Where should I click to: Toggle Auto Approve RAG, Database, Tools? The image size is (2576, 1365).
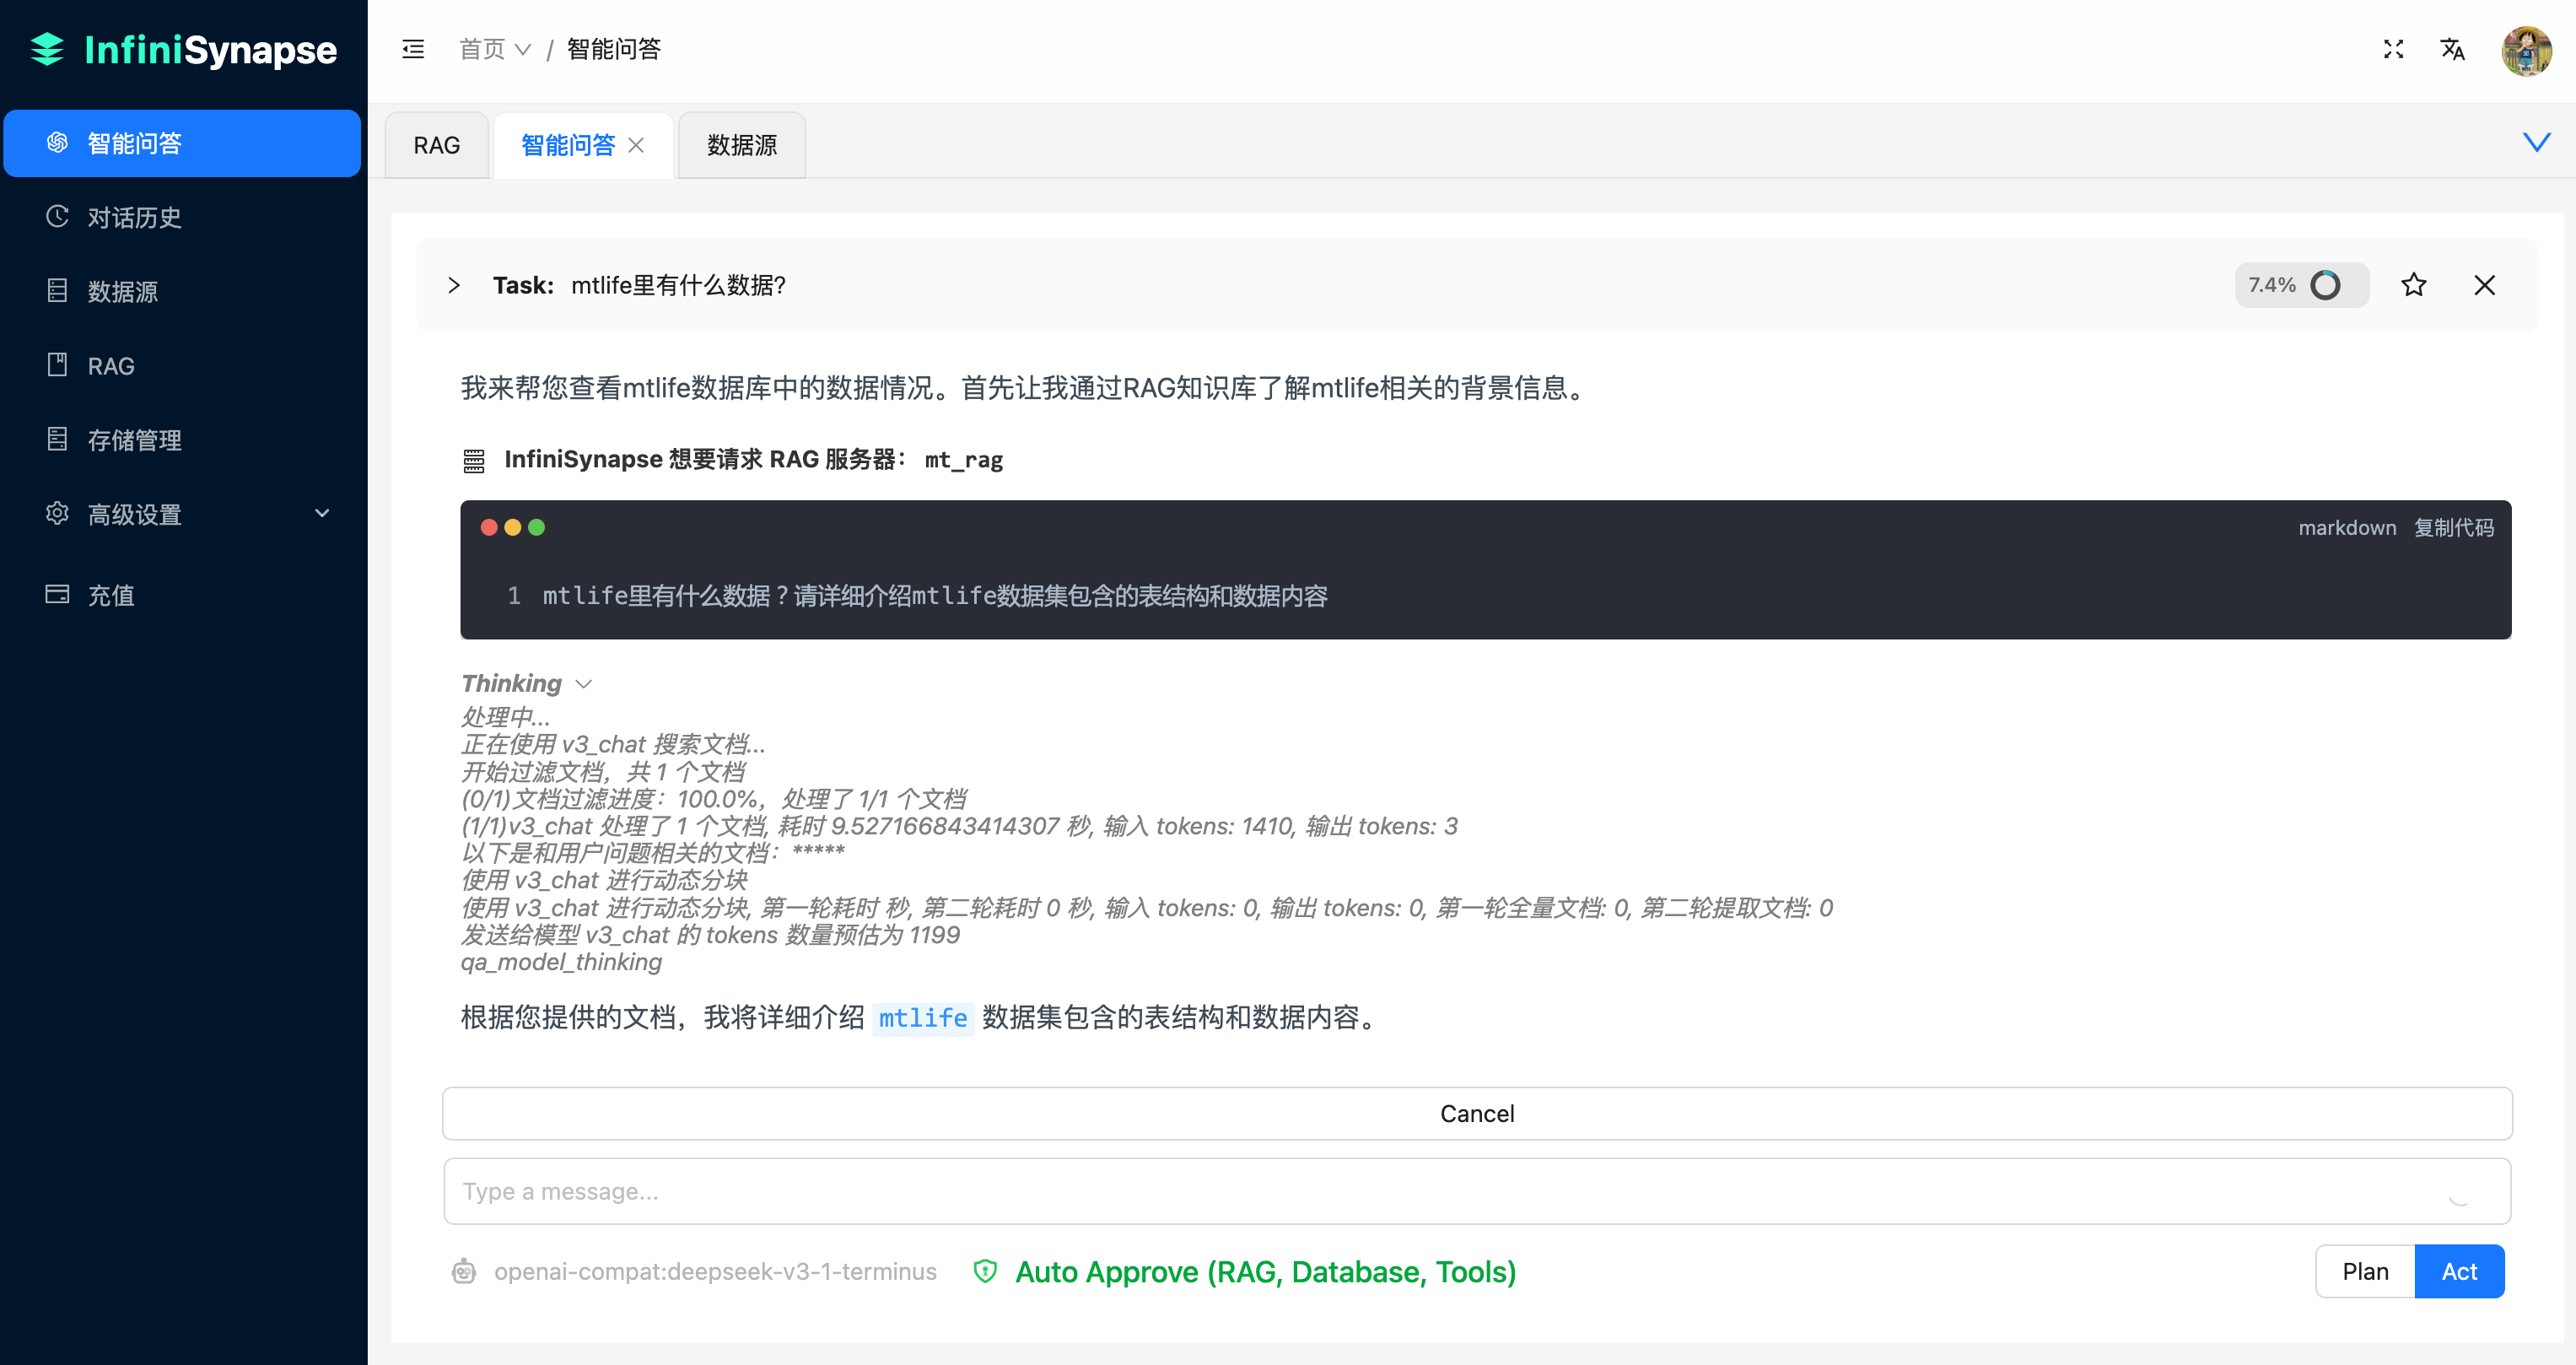click(x=1264, y=1271)
